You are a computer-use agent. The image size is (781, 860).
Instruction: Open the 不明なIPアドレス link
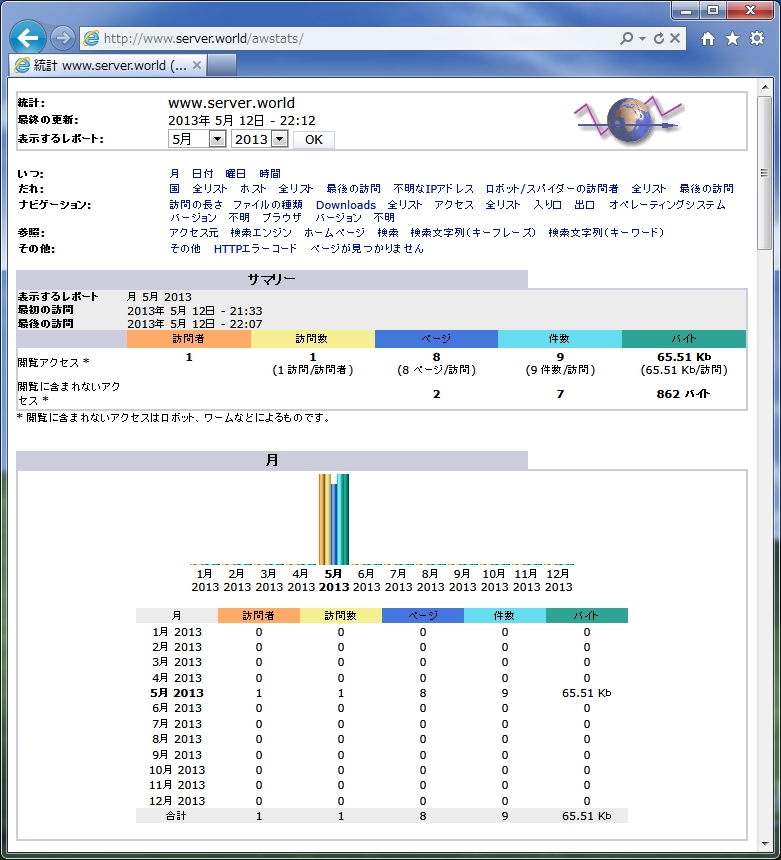click(433, 189)
